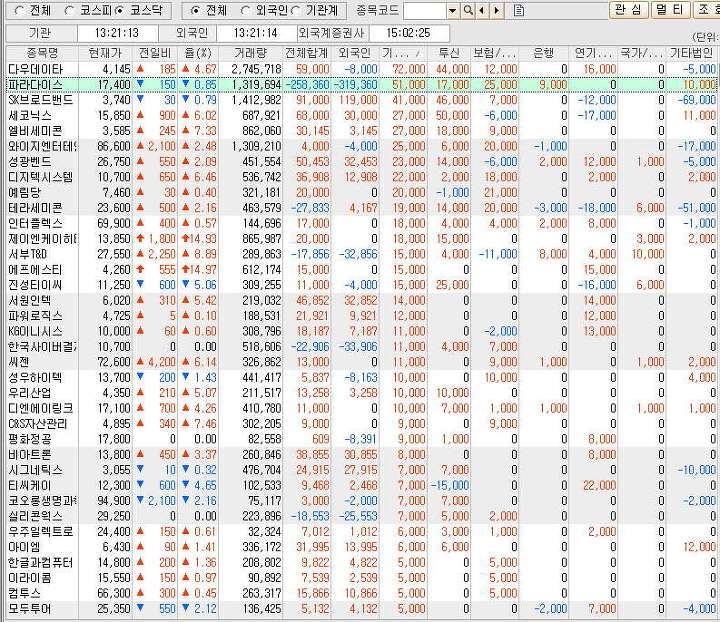This screenshot has width=720, height=622.
Task: Select the 파워로직스 row name
Action: [35, 316]
